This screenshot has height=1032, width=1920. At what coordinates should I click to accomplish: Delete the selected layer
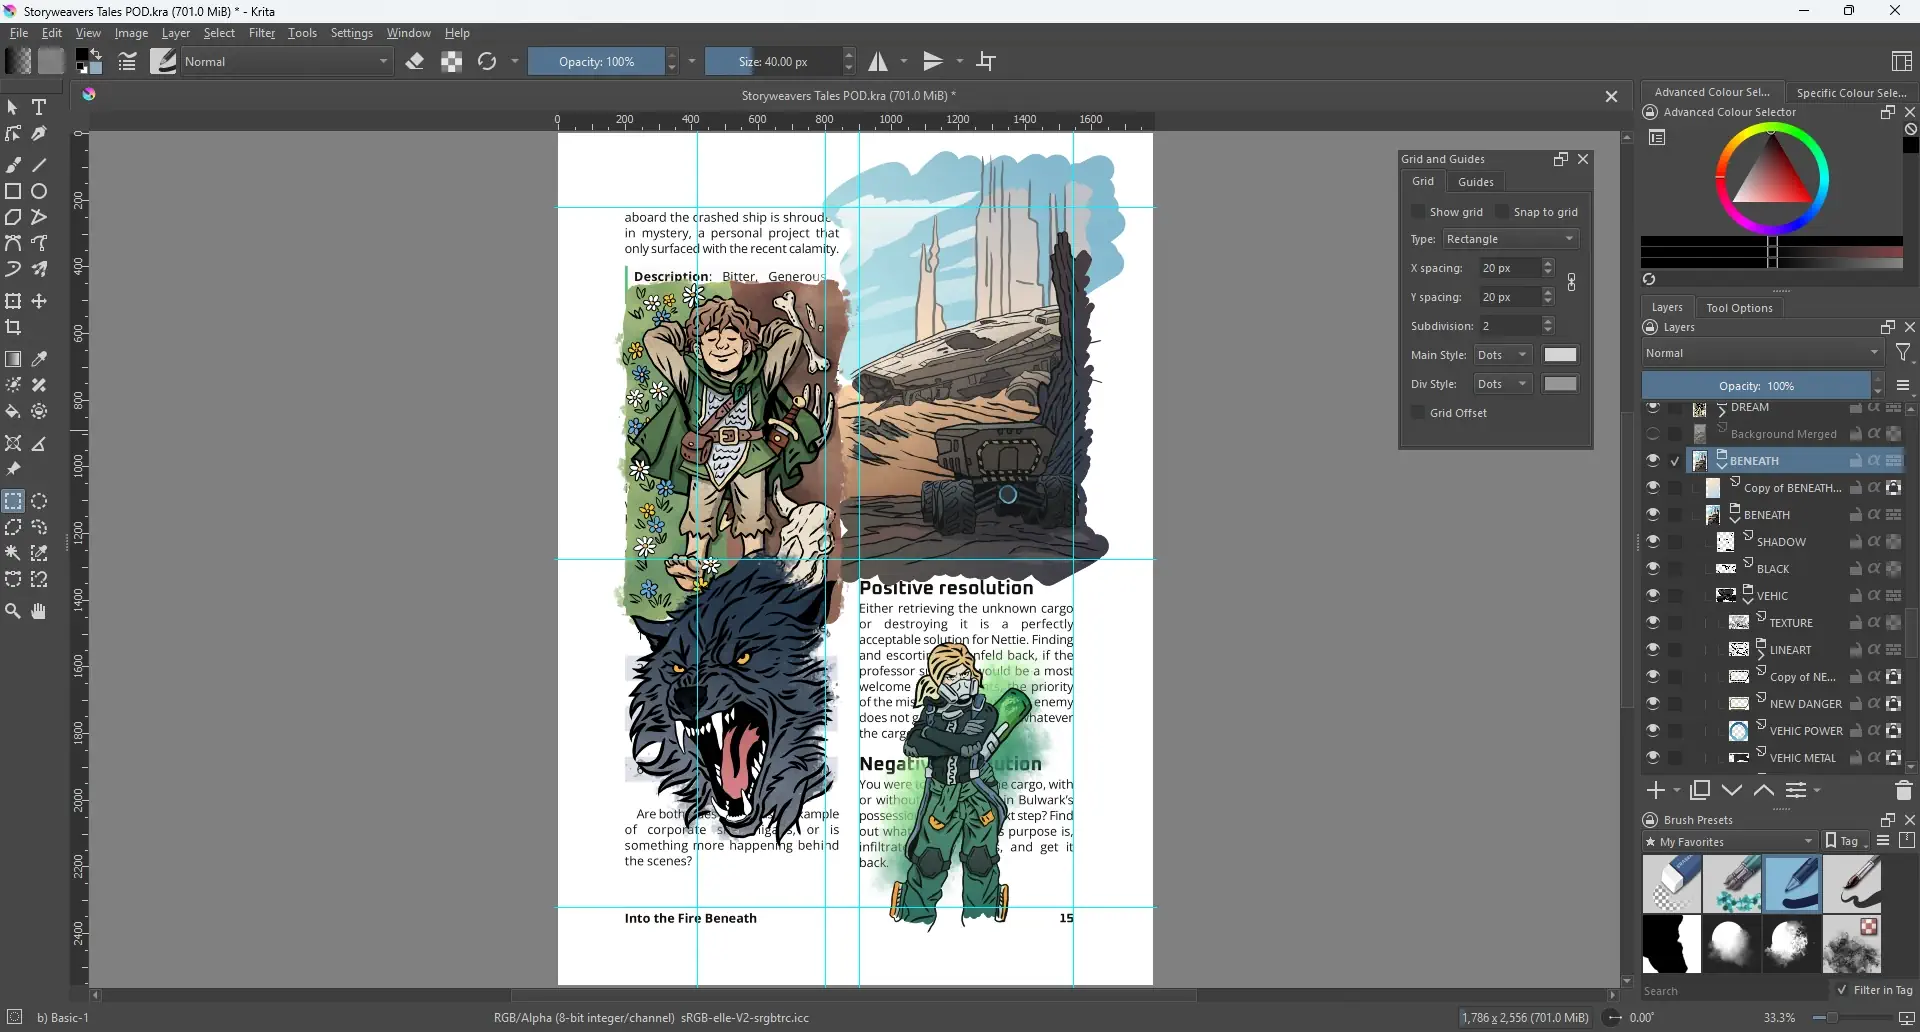point(1904,790)
